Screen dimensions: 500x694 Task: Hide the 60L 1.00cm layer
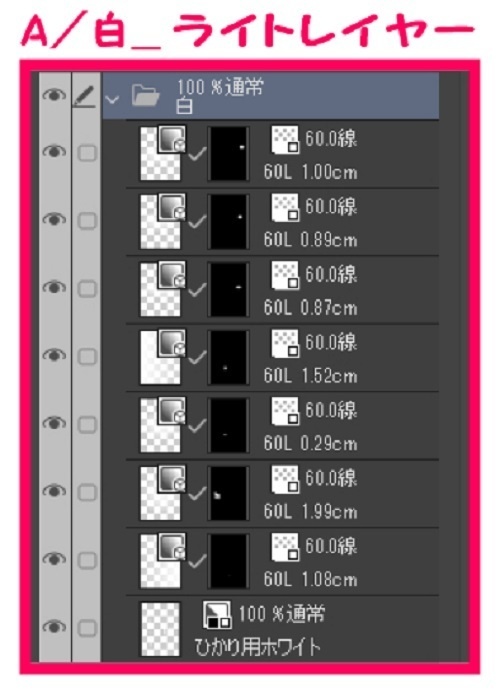pyautogui.click(x=54, y=151)
